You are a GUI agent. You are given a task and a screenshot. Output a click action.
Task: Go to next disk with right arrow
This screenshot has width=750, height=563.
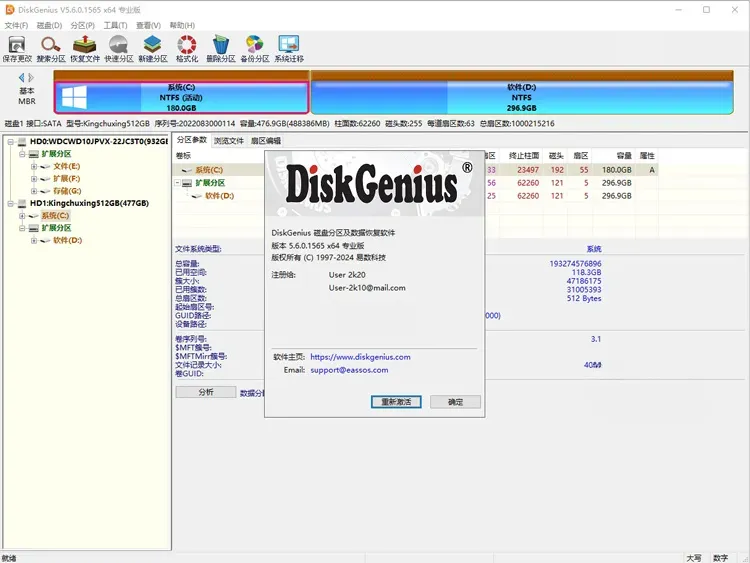(x=31, y=77)
